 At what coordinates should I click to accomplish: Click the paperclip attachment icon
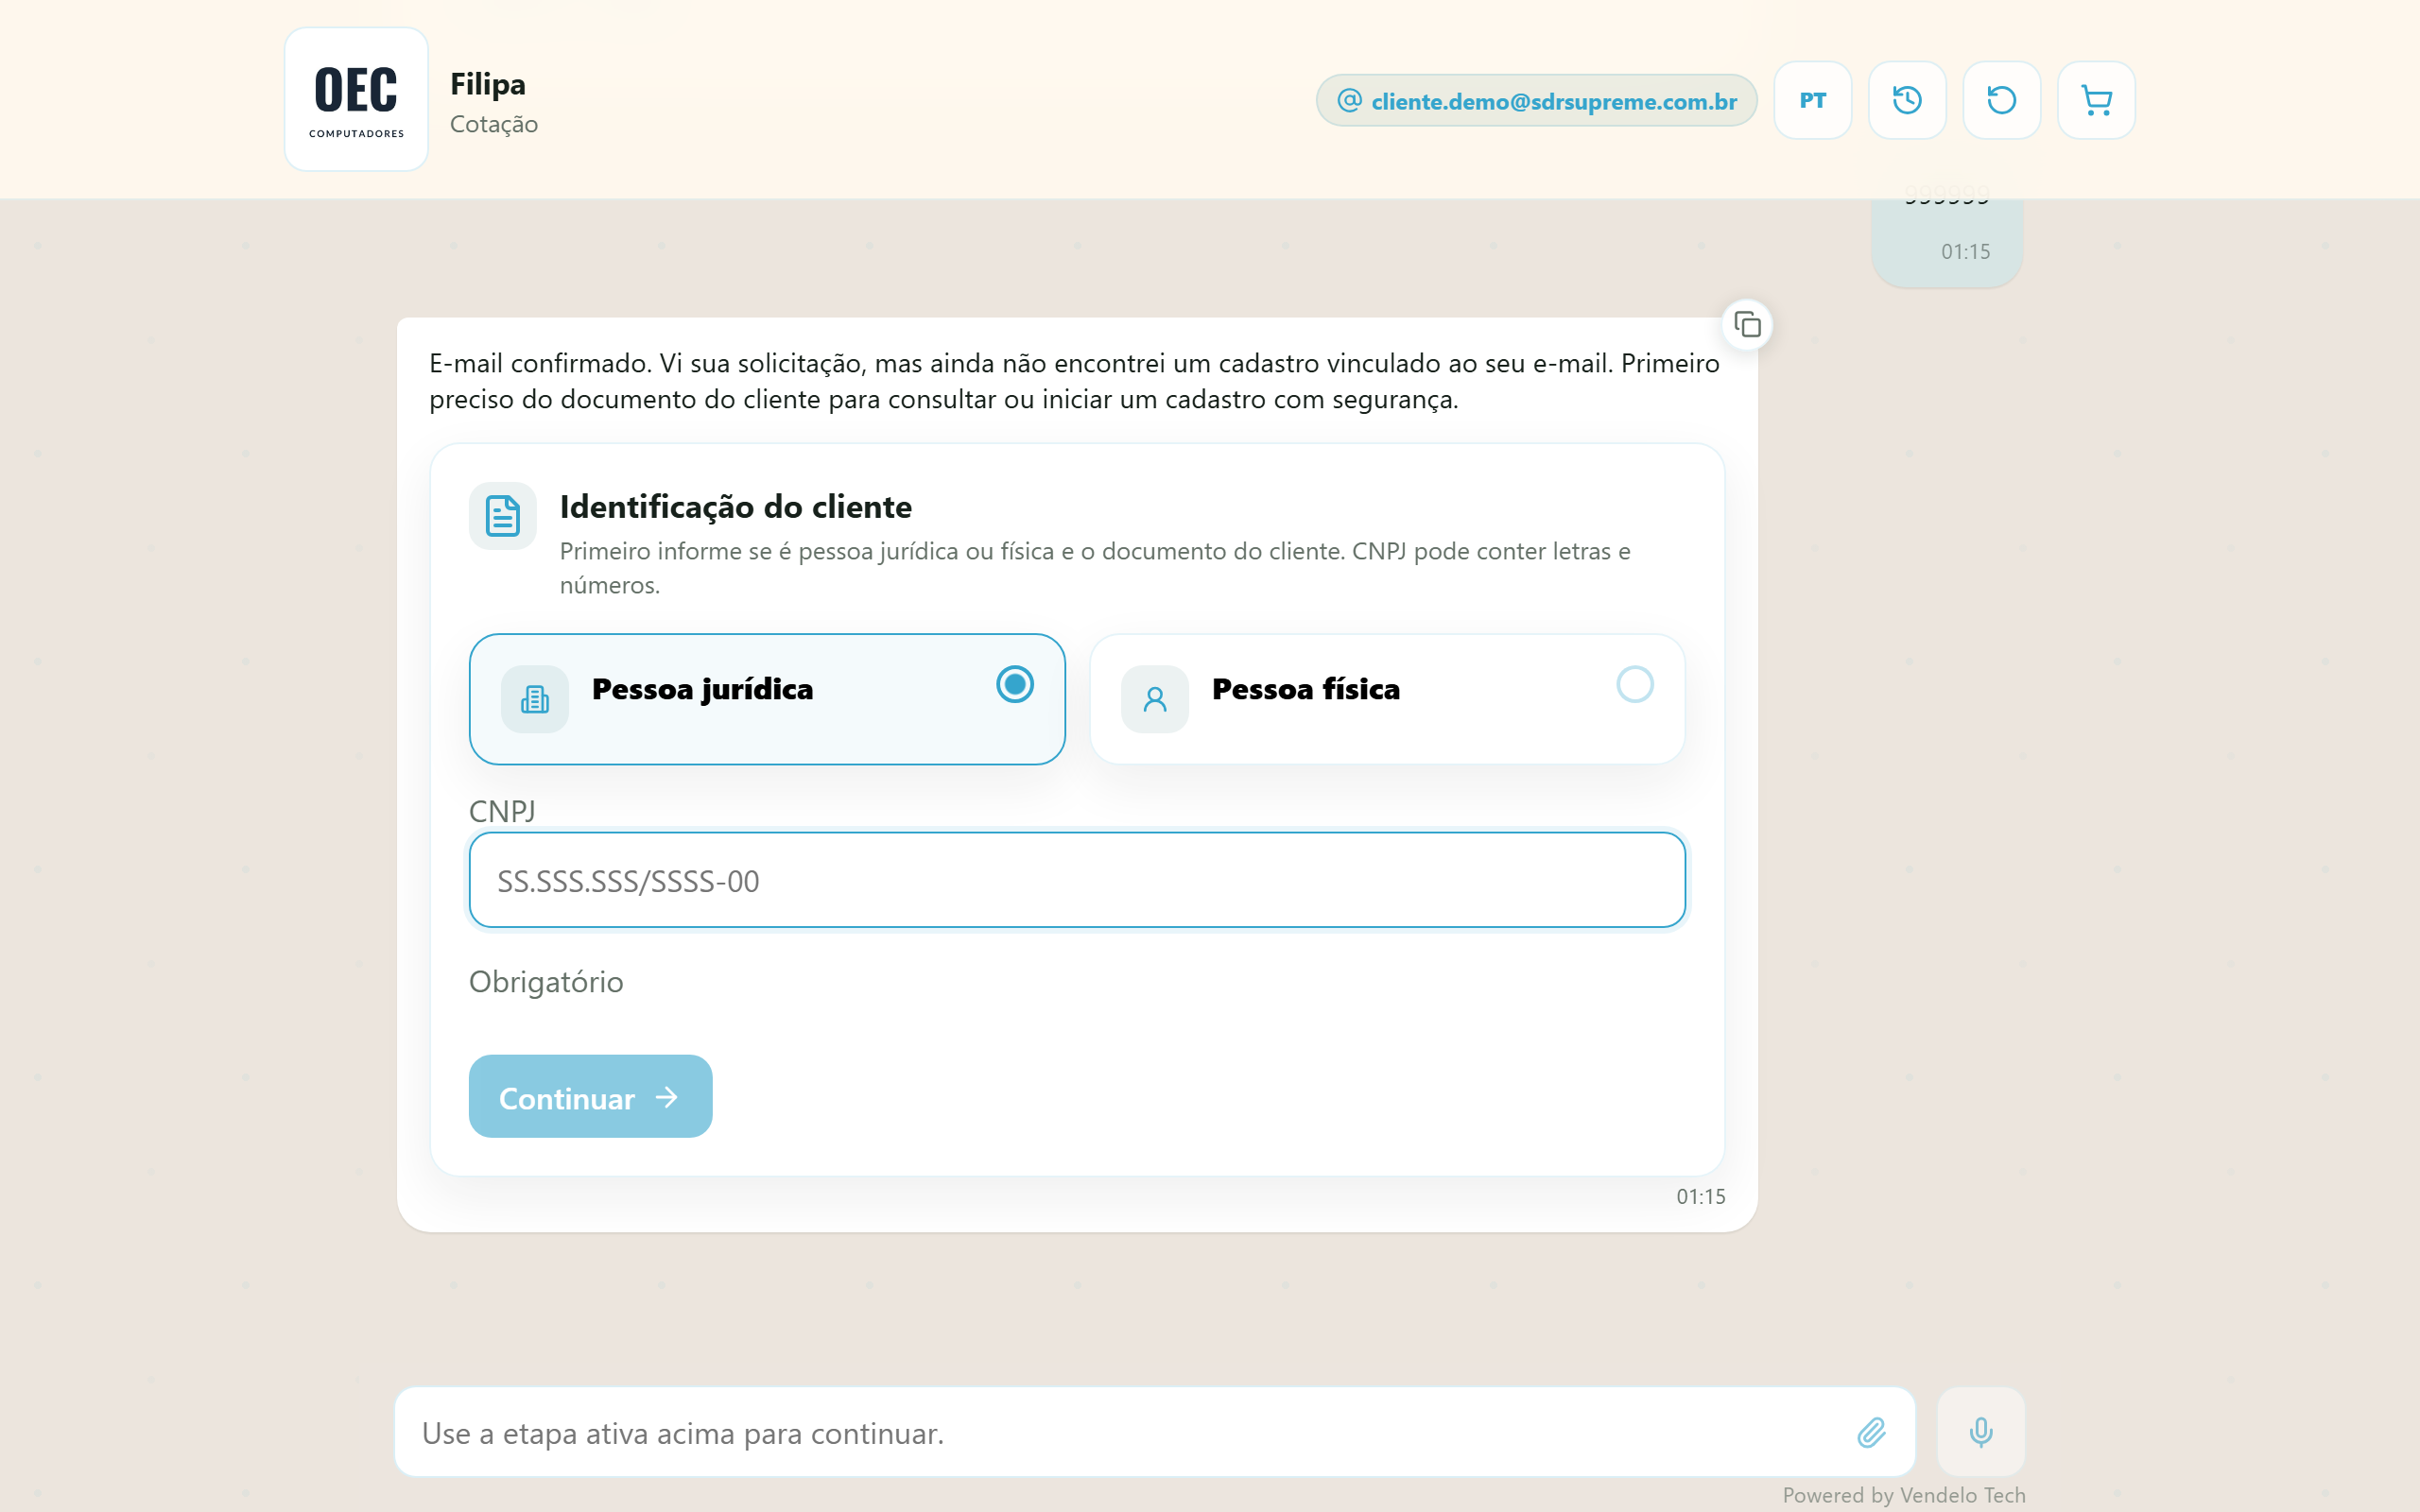click(1871, 1432)
